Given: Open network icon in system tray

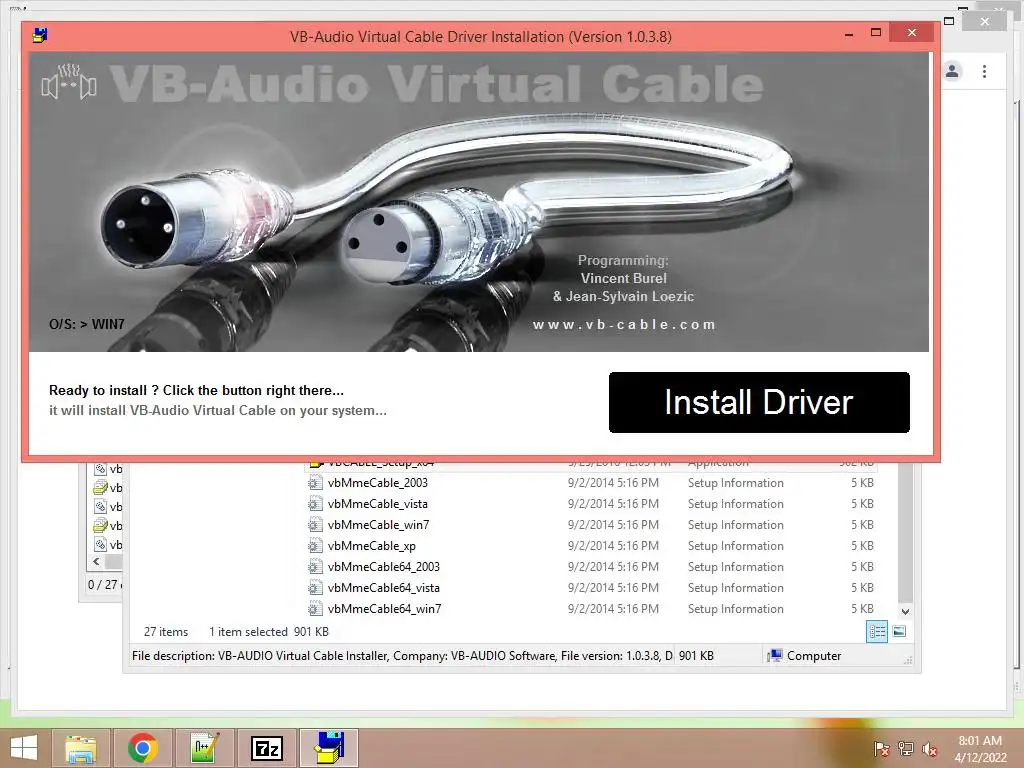Looking at the screenshot, I should click(x=906, y=748).
